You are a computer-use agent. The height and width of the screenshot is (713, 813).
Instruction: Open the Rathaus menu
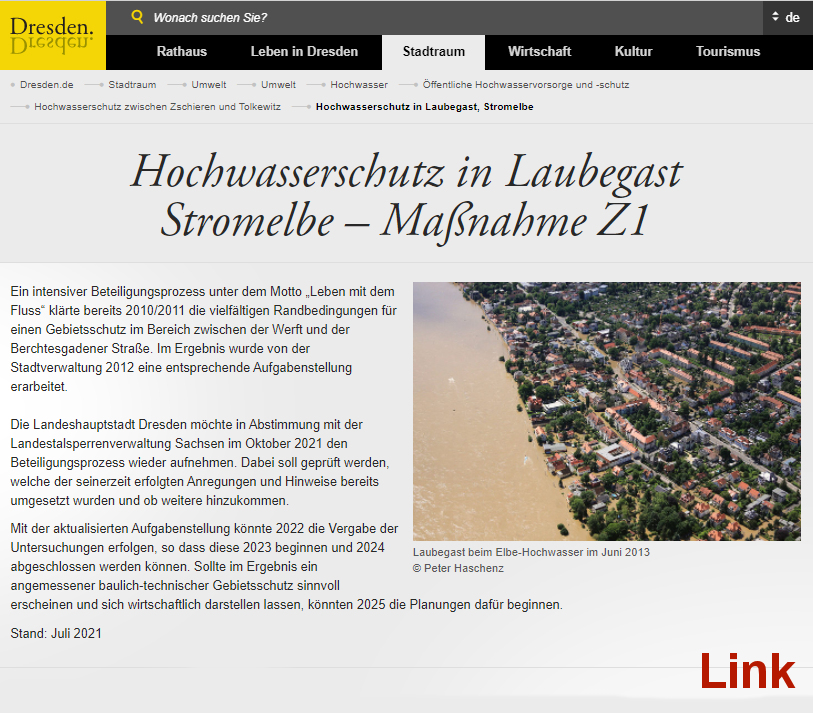click(x=181, y=51)
